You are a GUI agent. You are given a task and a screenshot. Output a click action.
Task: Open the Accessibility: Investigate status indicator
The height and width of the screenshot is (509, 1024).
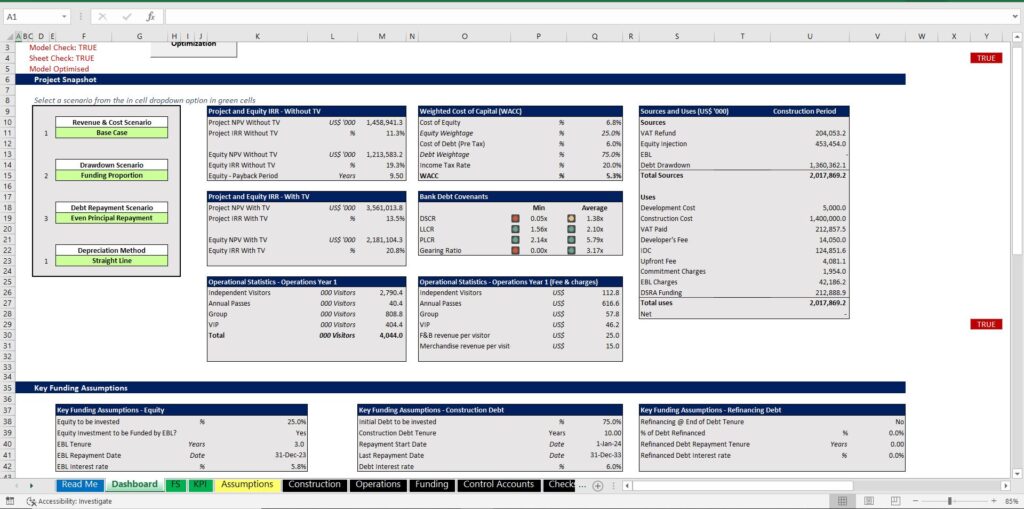pyautogui.click(x=68, y=501)
